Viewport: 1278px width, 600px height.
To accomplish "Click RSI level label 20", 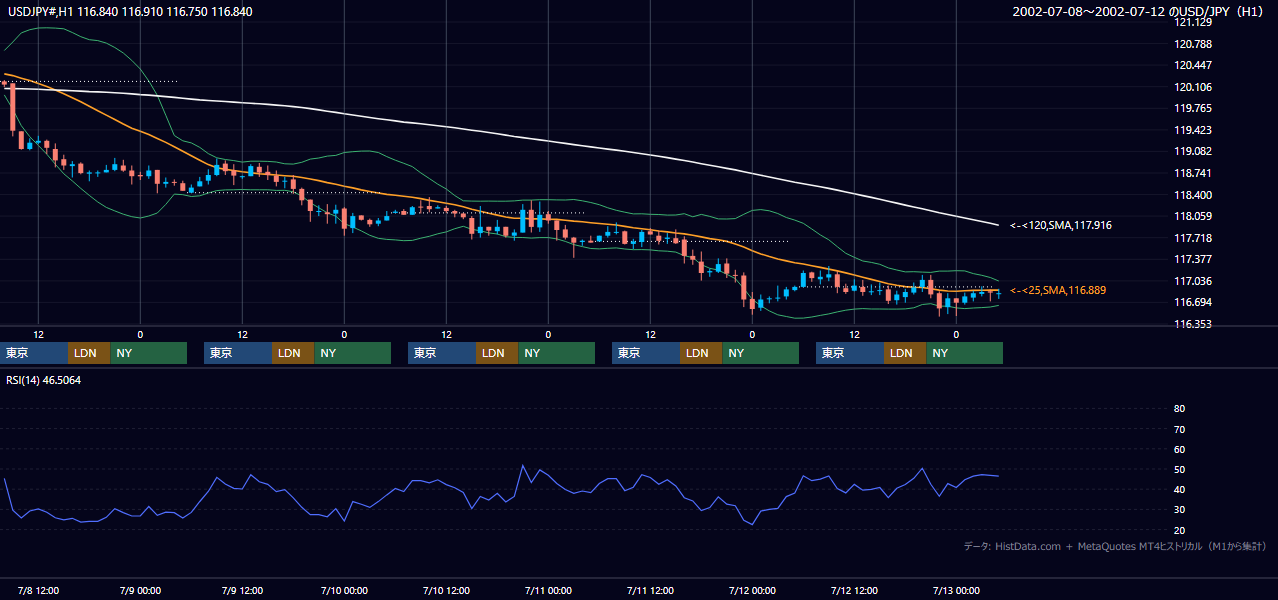I will 1179,530.
